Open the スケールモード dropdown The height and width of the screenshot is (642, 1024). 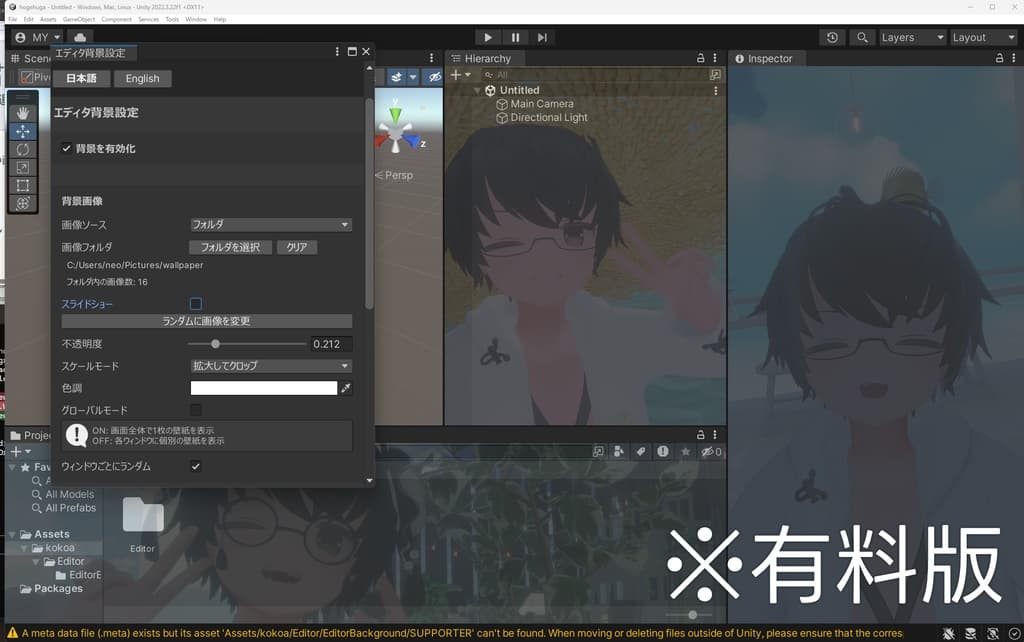270,365
